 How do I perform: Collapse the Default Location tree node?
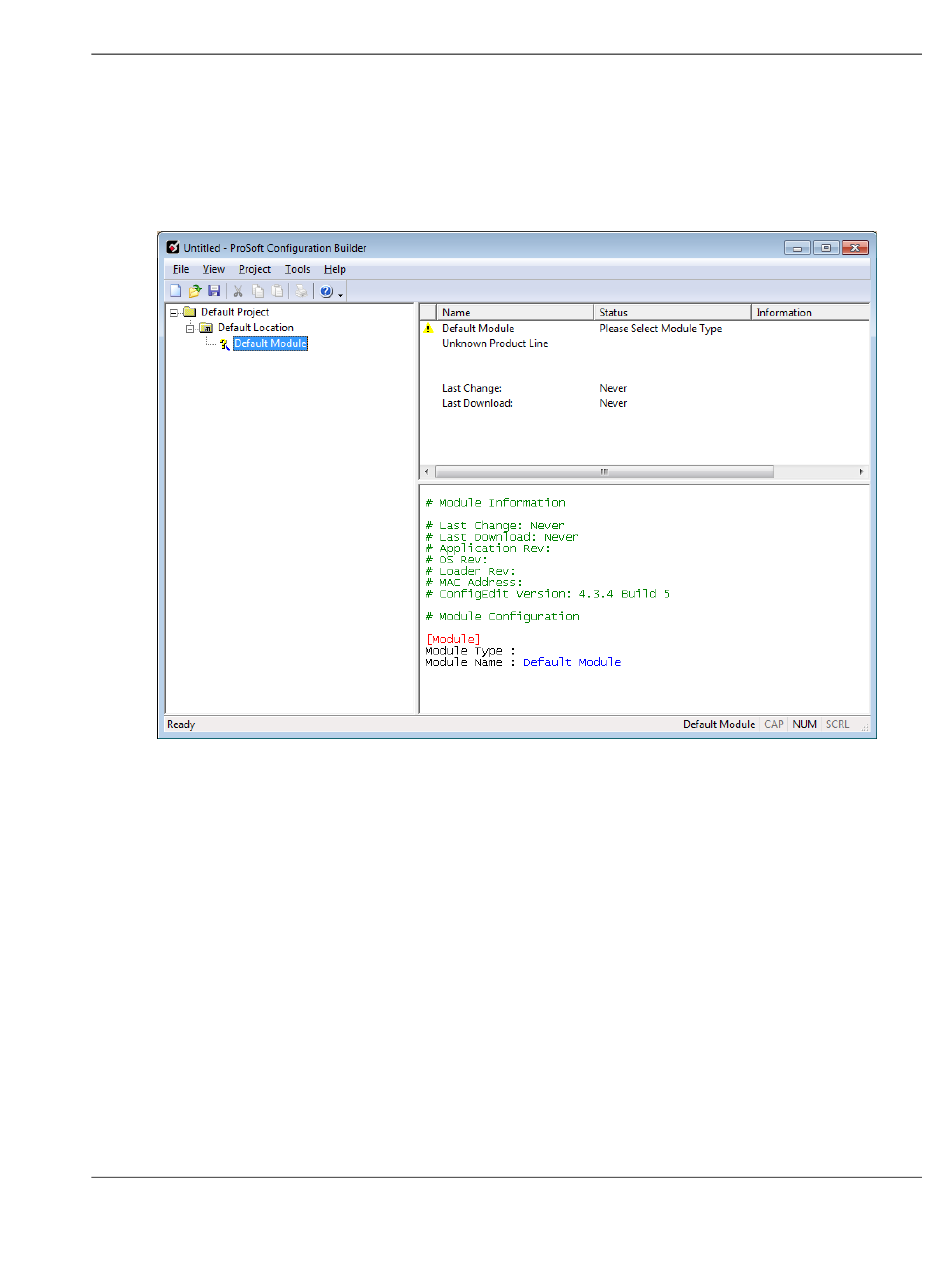190,328
